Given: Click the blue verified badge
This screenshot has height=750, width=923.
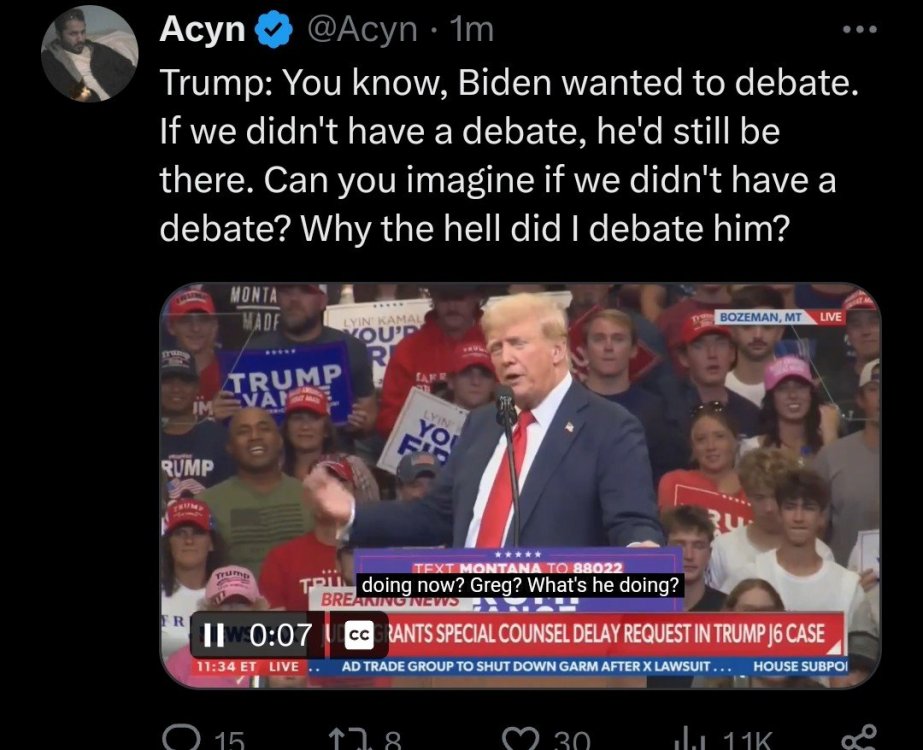Looking at the screenshot, I should click(274, 29).
